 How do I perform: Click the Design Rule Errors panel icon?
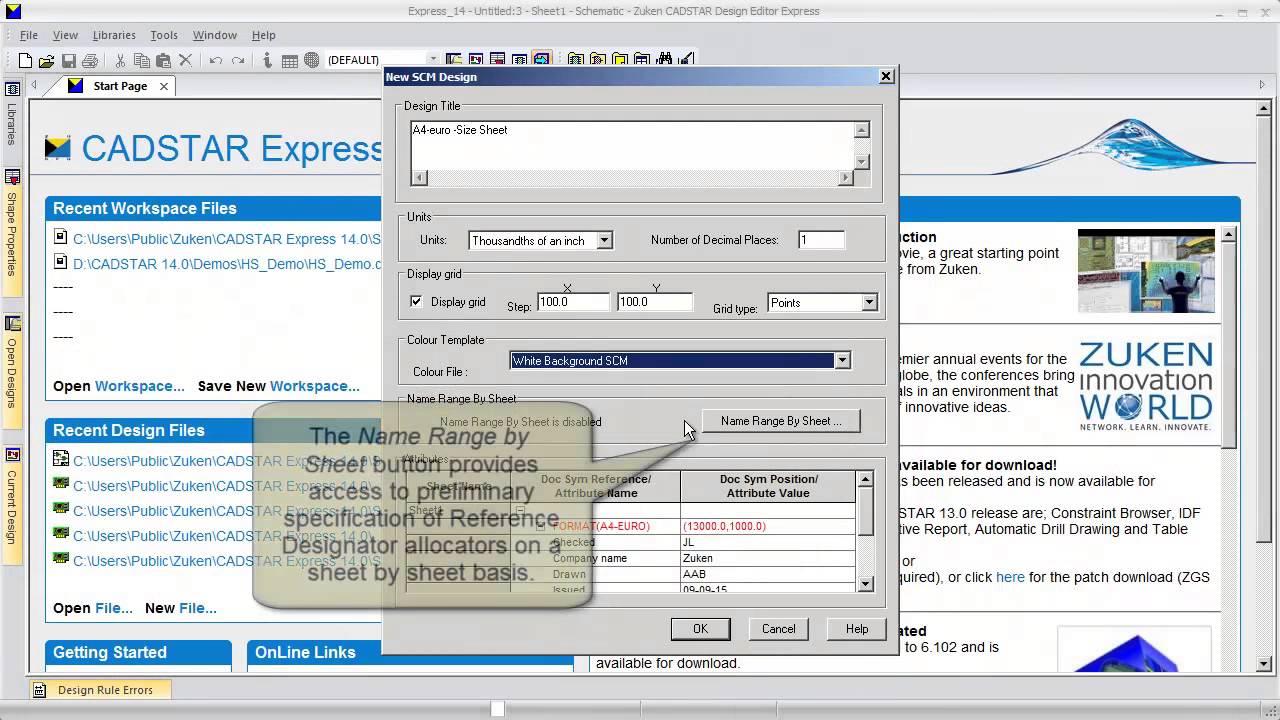click(39, 690)
